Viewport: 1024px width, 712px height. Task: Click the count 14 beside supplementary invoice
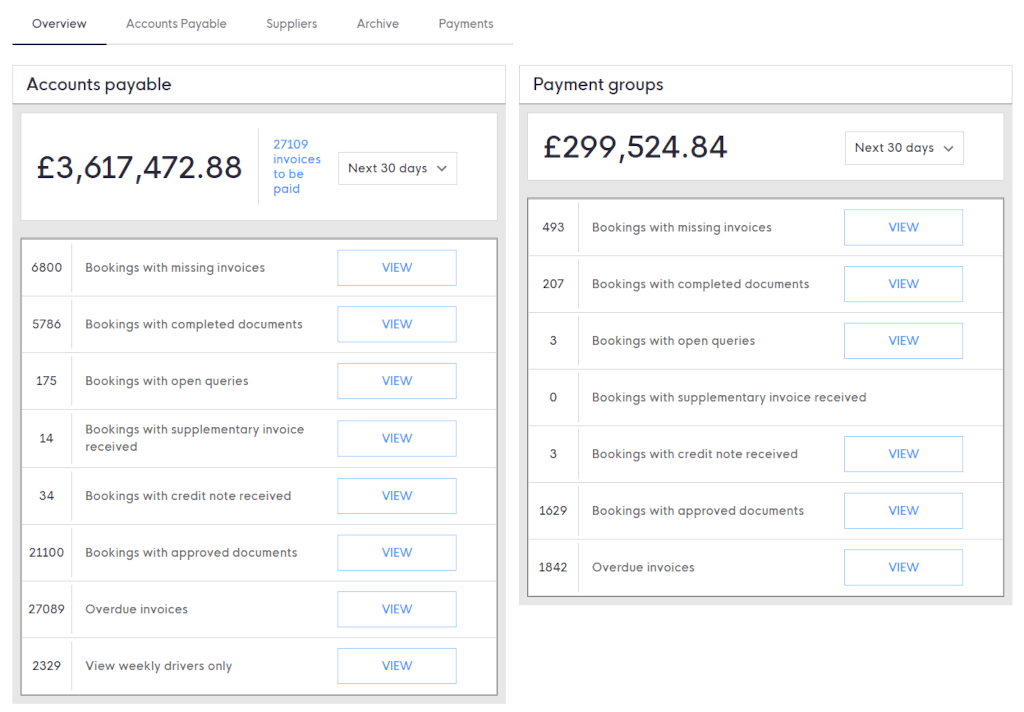click(x=46, y=438)
